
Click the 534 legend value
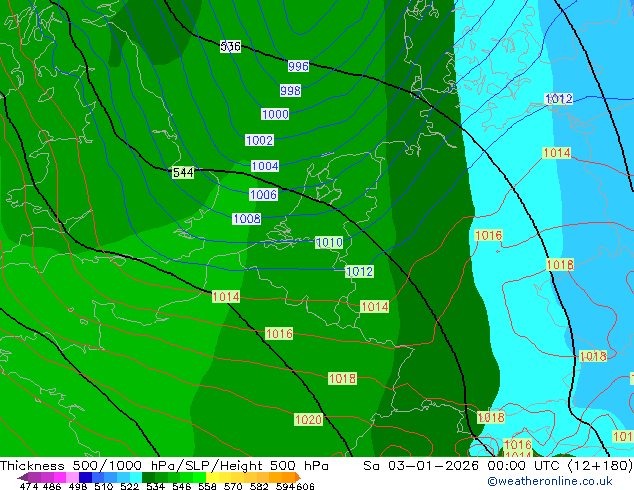click(156, 486)
